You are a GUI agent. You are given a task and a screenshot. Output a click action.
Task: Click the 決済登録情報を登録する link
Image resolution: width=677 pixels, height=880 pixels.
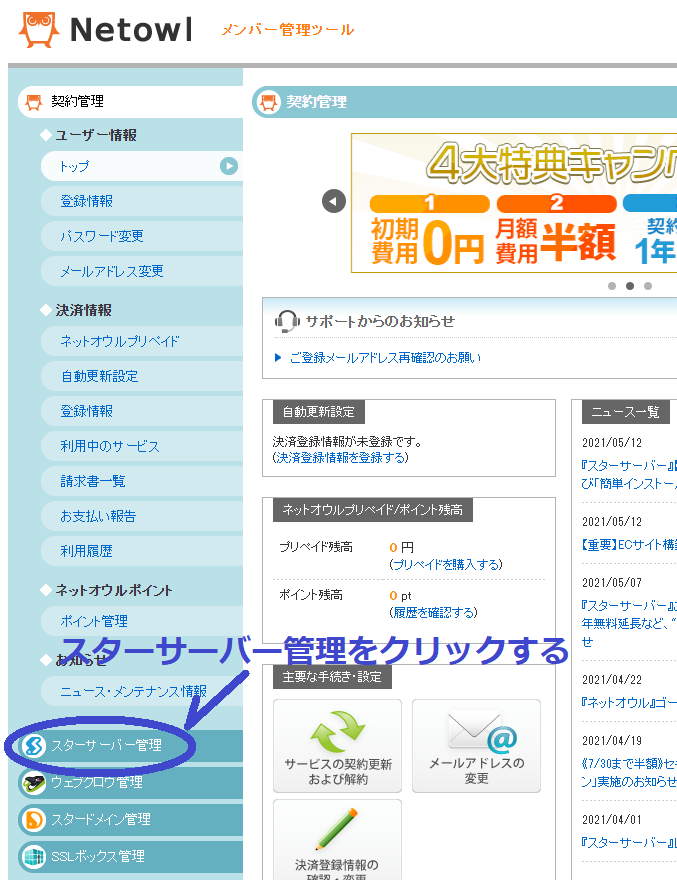coord(340,457)
